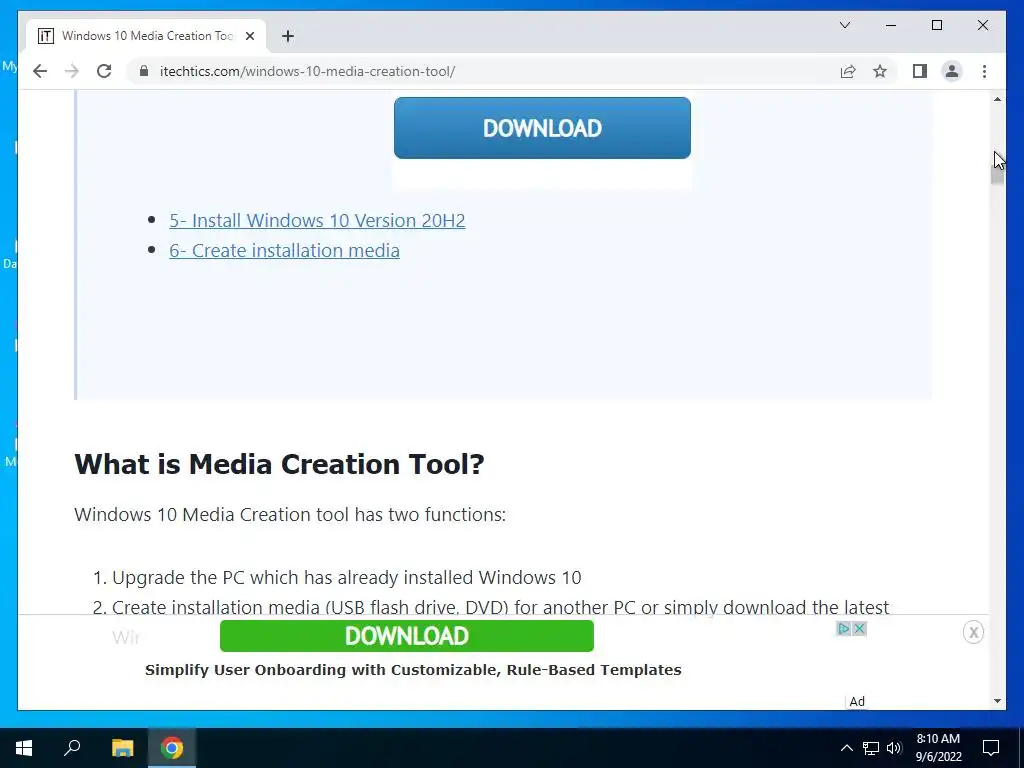Click the page scrollbar down arrow
1024x768 pixels.
(x=997, y=701)
